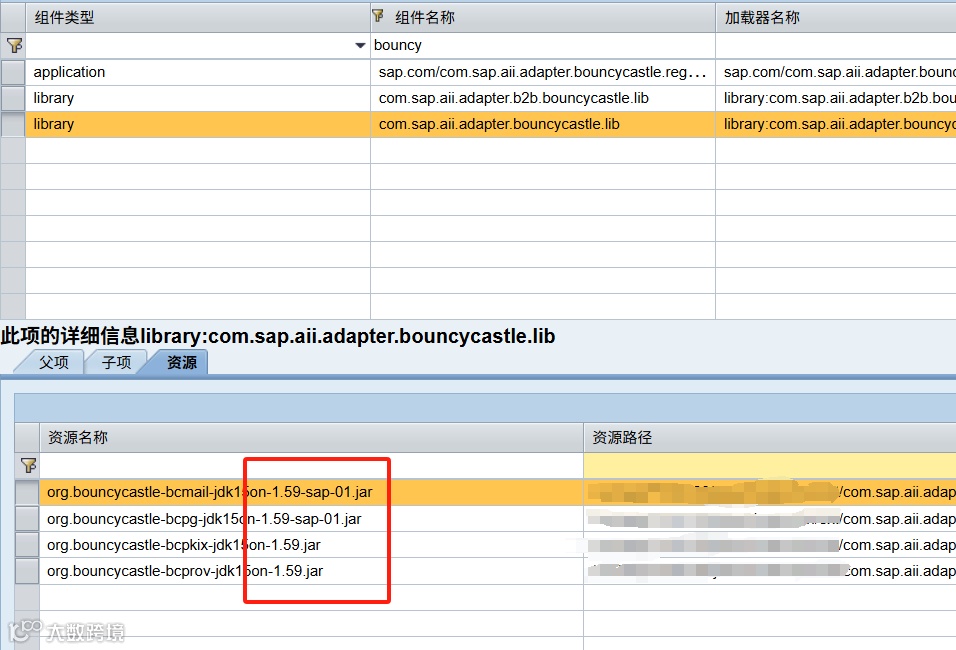Sort by the 资源路径 column header
956x650 pixels.
[770, 438]
